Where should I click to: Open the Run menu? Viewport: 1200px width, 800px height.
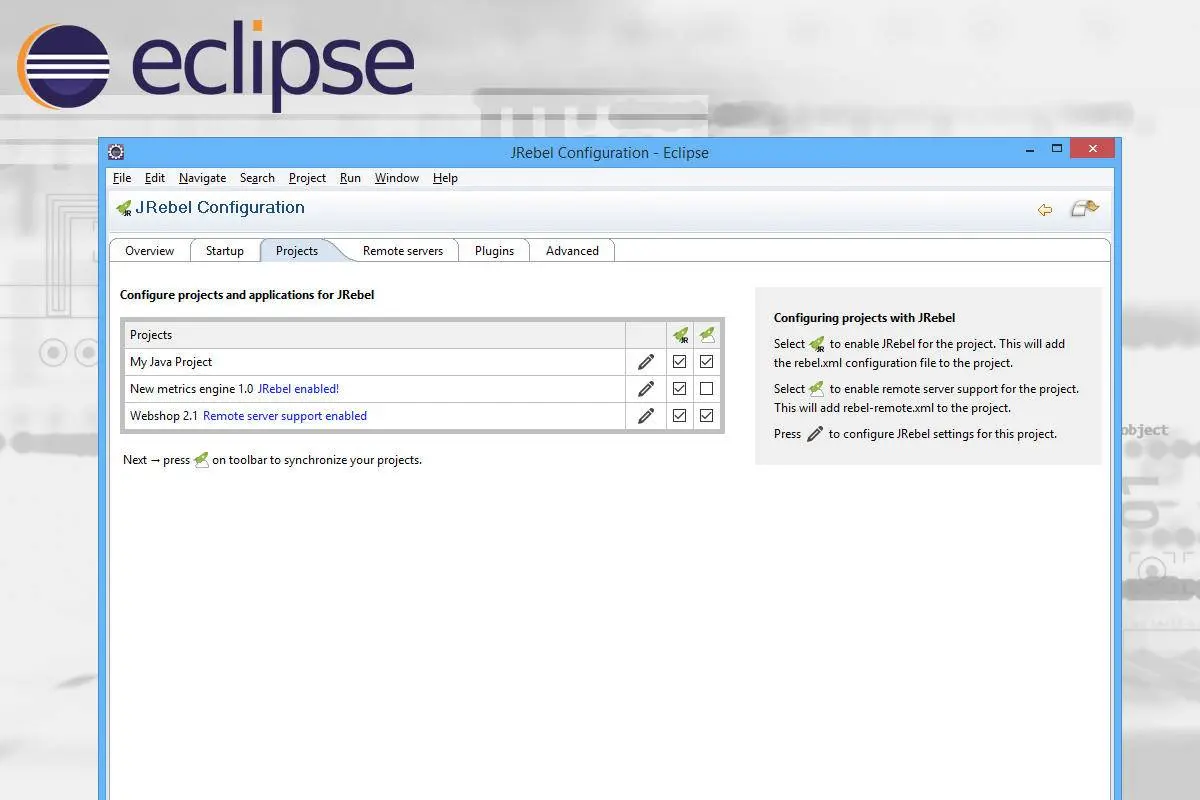350,178
